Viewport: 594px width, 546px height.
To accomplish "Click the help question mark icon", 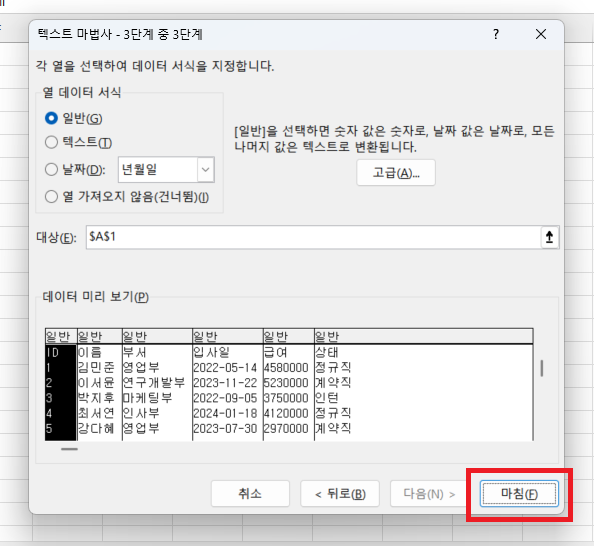I will (496, 34).
